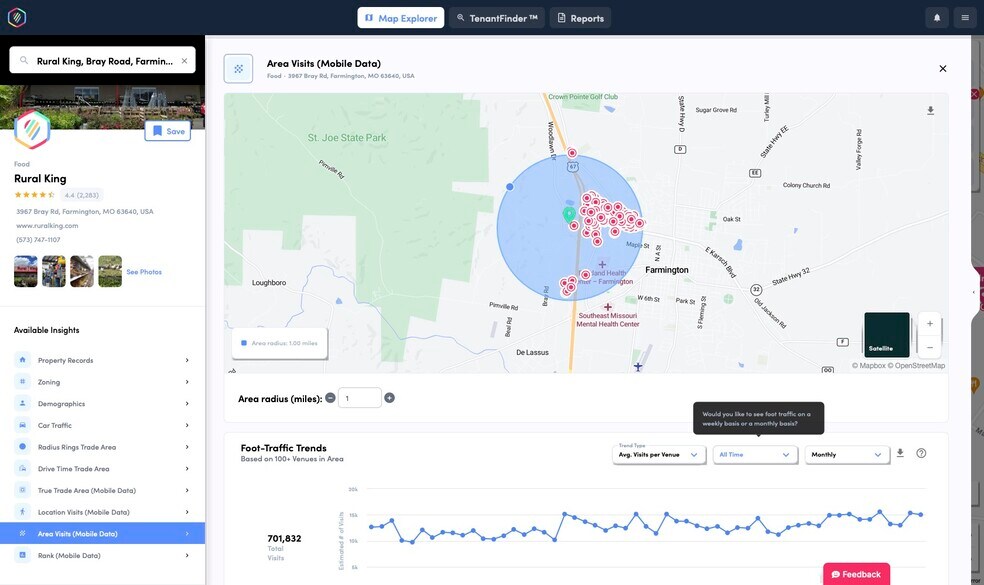Zoom in on the map

[930, 324]
